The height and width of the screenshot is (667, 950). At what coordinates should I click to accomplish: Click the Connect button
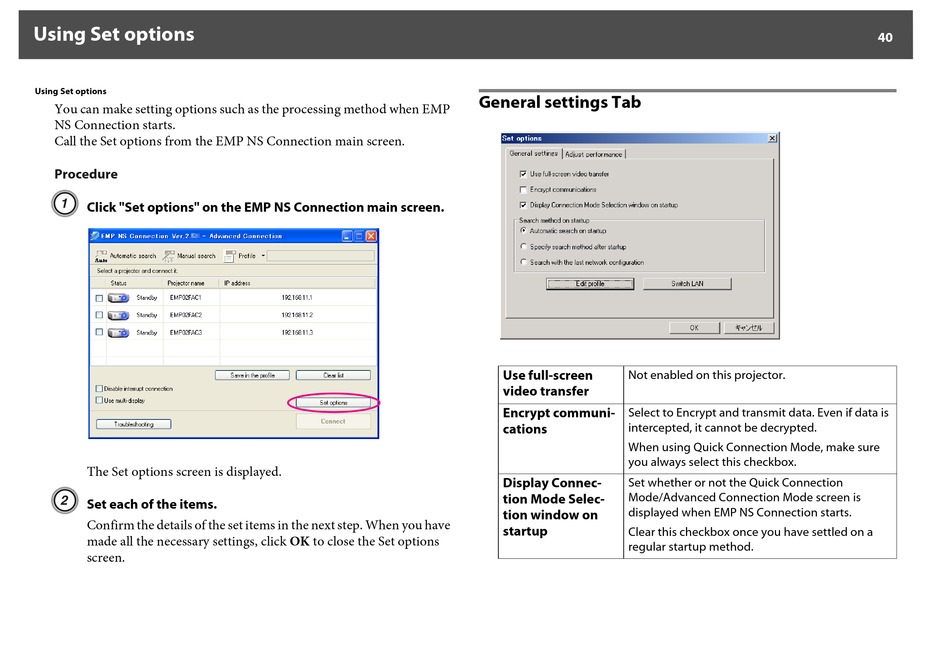[333, 422]
